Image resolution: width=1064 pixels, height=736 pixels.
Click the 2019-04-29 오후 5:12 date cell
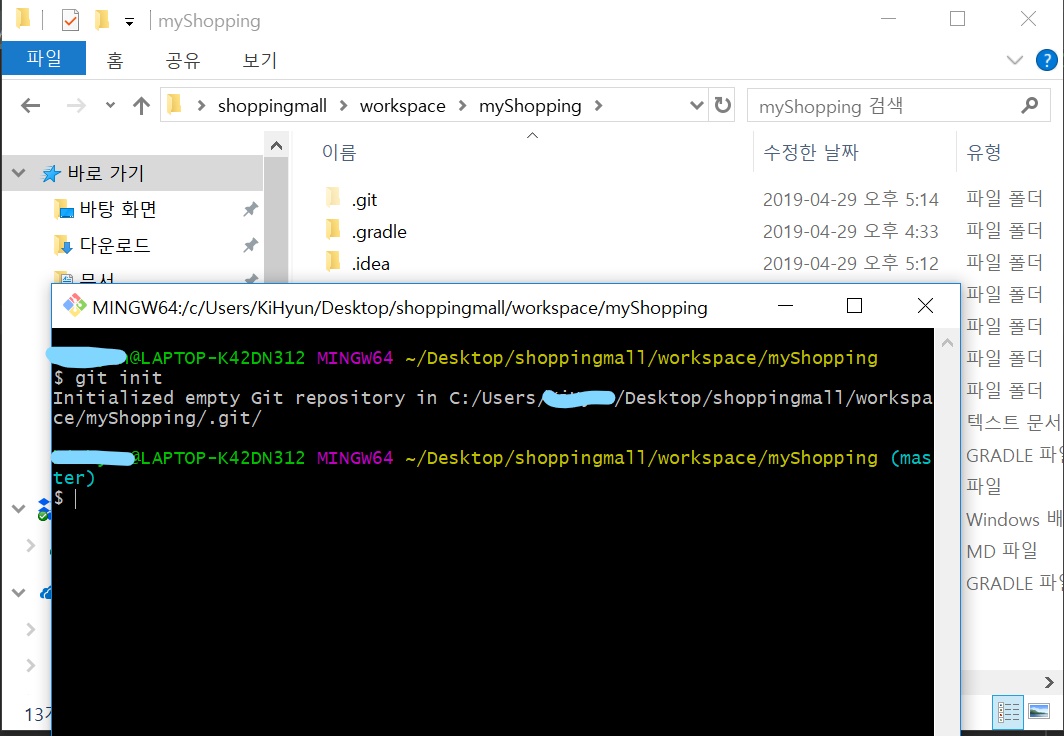pyautogui.click(x=850, y=263)
